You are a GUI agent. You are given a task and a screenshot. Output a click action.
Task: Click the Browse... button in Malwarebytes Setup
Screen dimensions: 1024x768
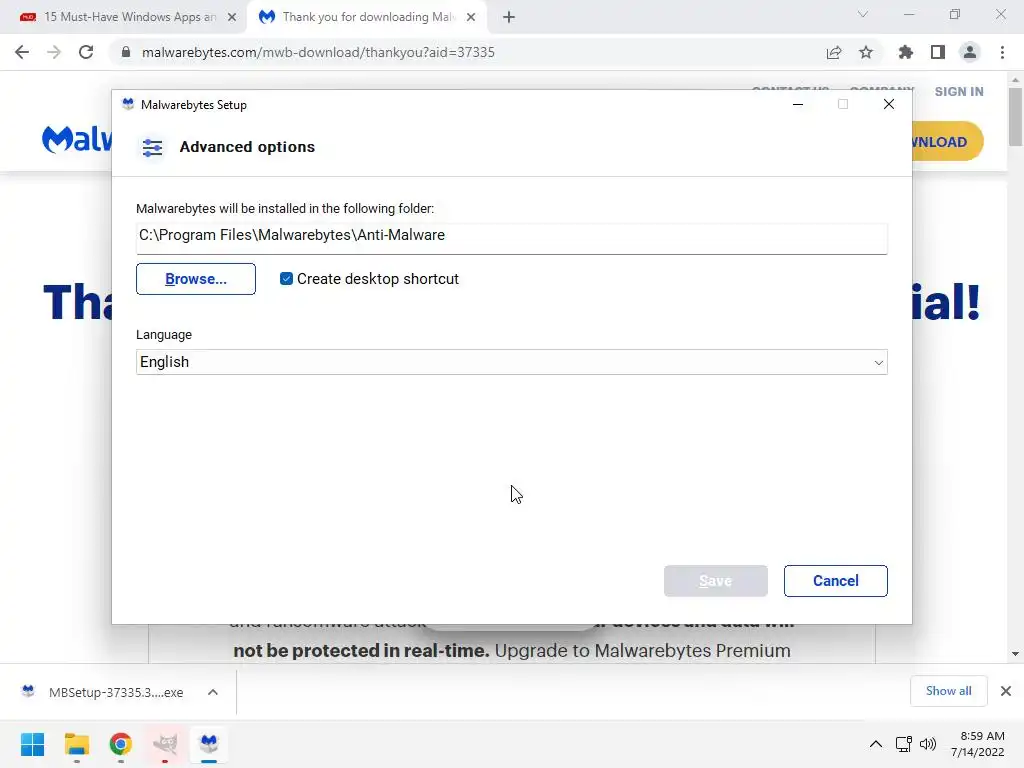point(195,279)
